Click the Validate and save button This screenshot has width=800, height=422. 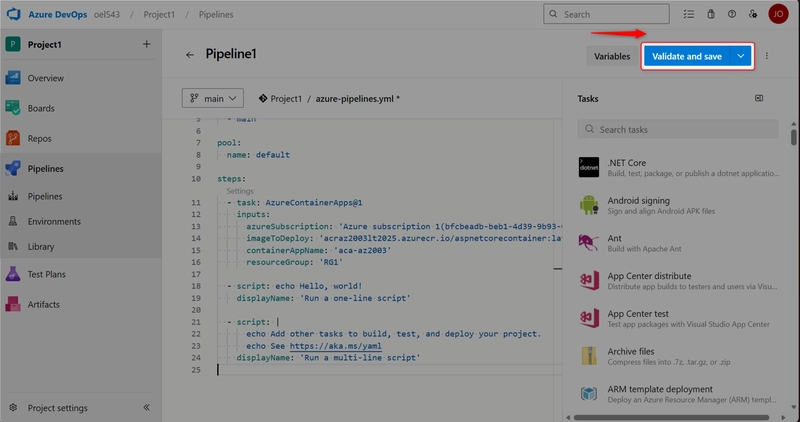687,57
